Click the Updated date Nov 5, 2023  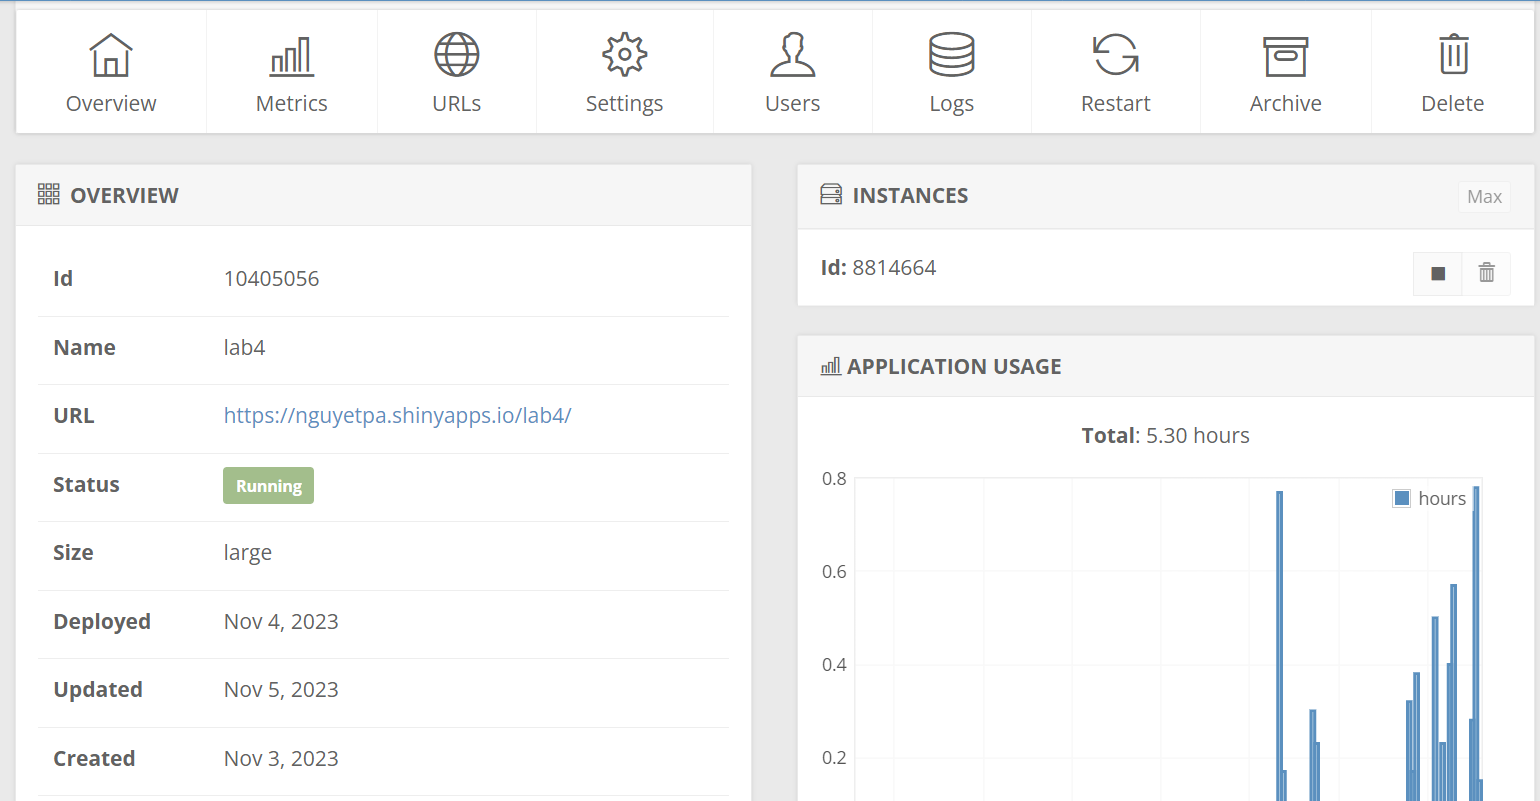point(281,690)
